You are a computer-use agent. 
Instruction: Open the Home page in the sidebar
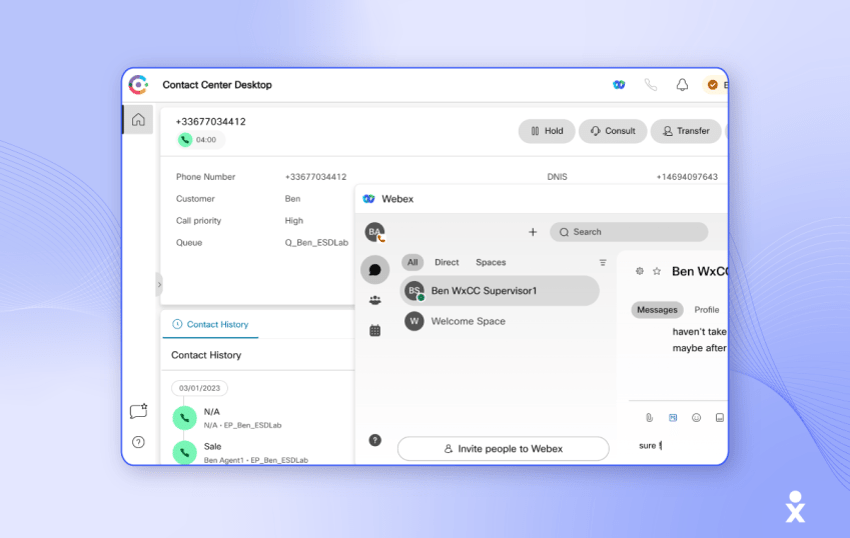click(138, 119)
